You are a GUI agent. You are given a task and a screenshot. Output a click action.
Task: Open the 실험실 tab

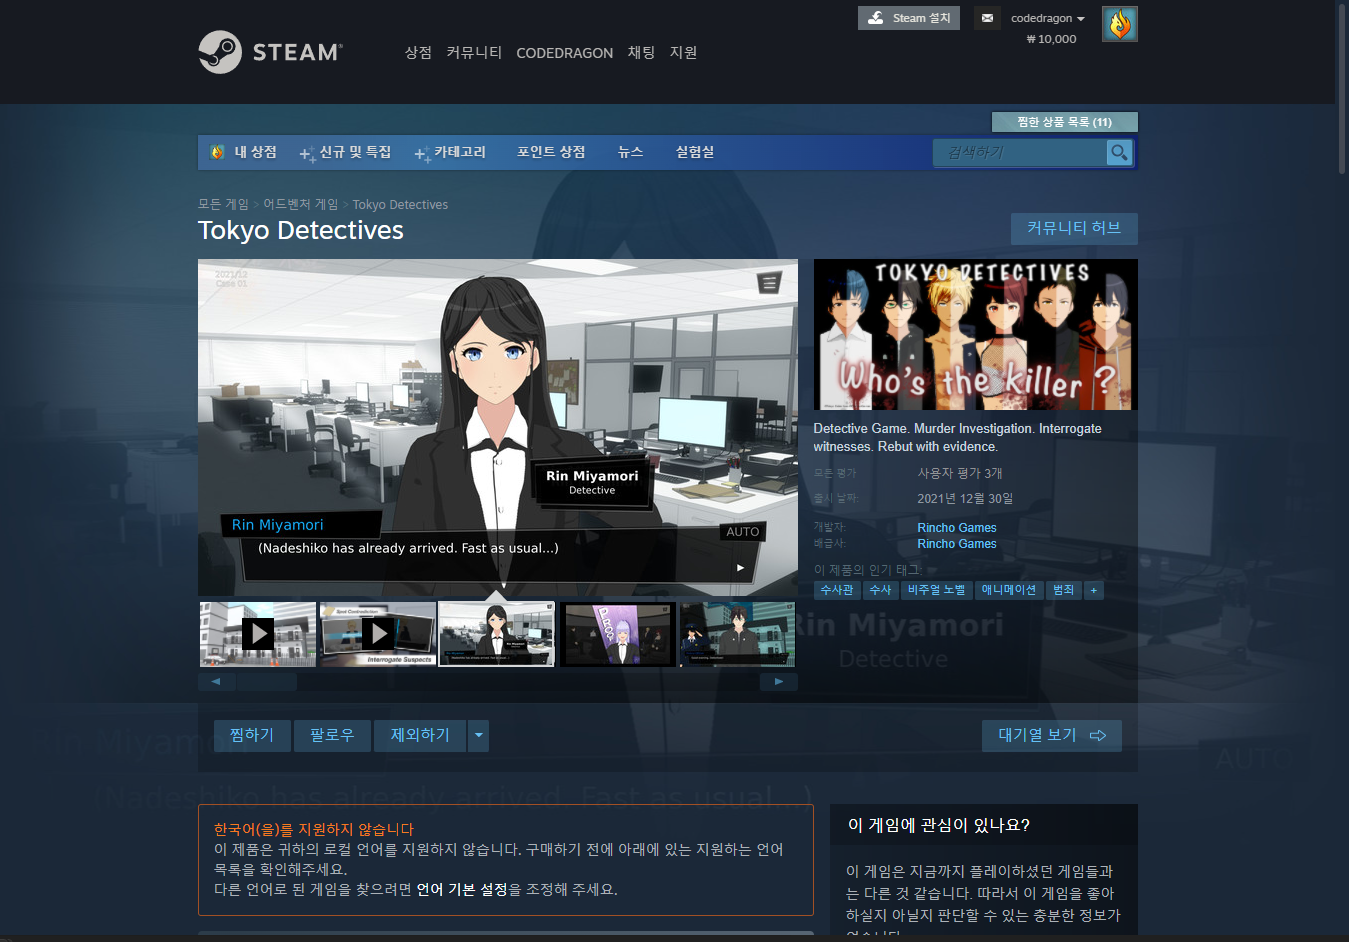695,152
